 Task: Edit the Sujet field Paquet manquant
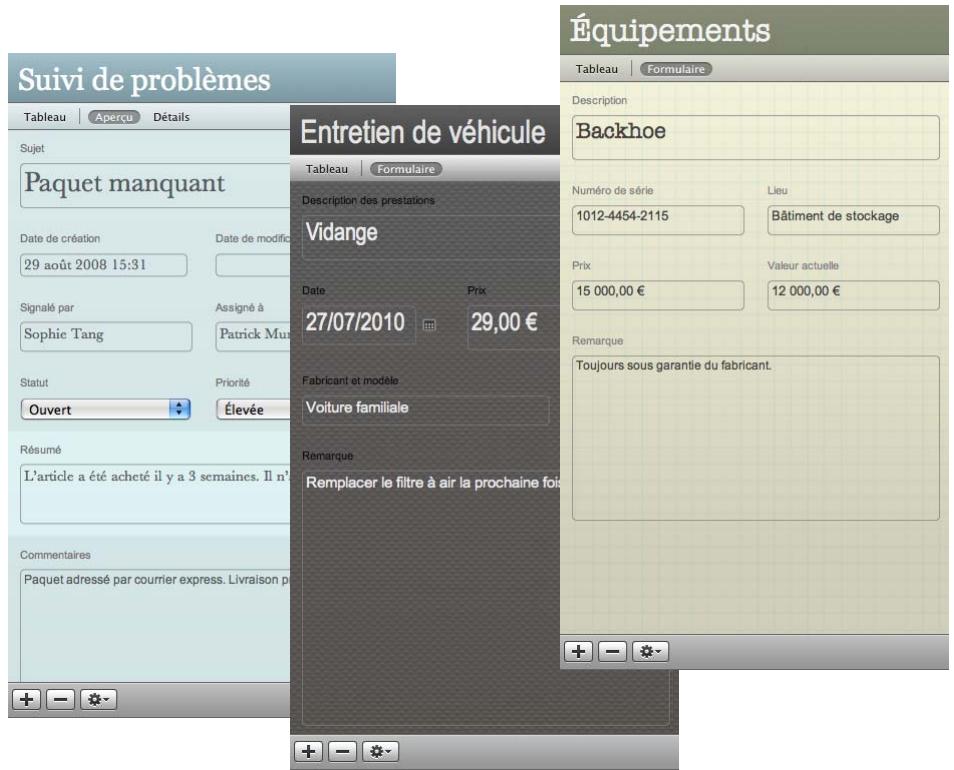(155, 185)
